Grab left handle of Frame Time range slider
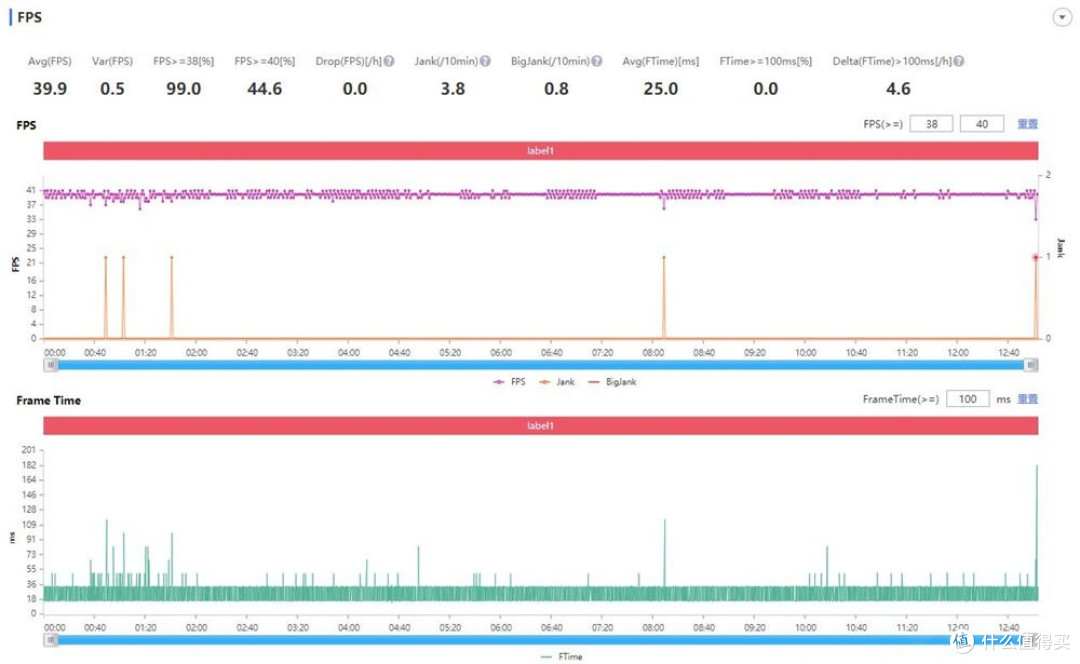1080x664 pixels. (51, 640)
